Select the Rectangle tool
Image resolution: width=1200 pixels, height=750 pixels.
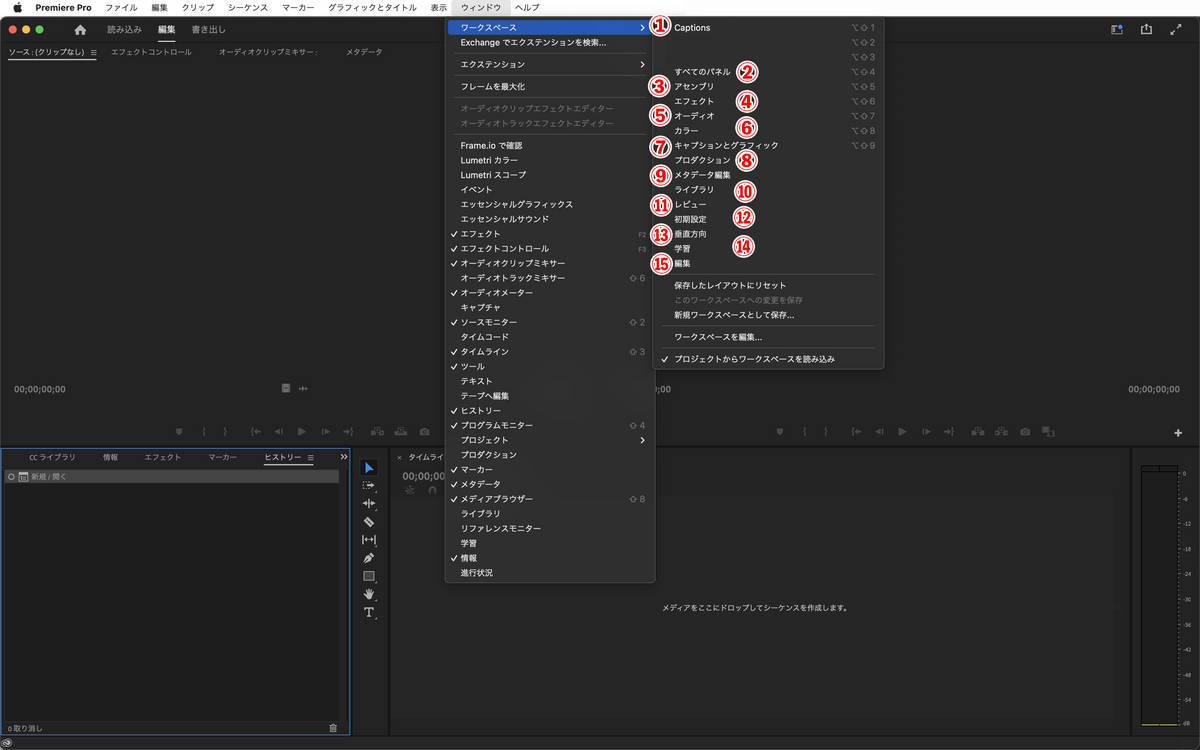click(x=369, y=576)
